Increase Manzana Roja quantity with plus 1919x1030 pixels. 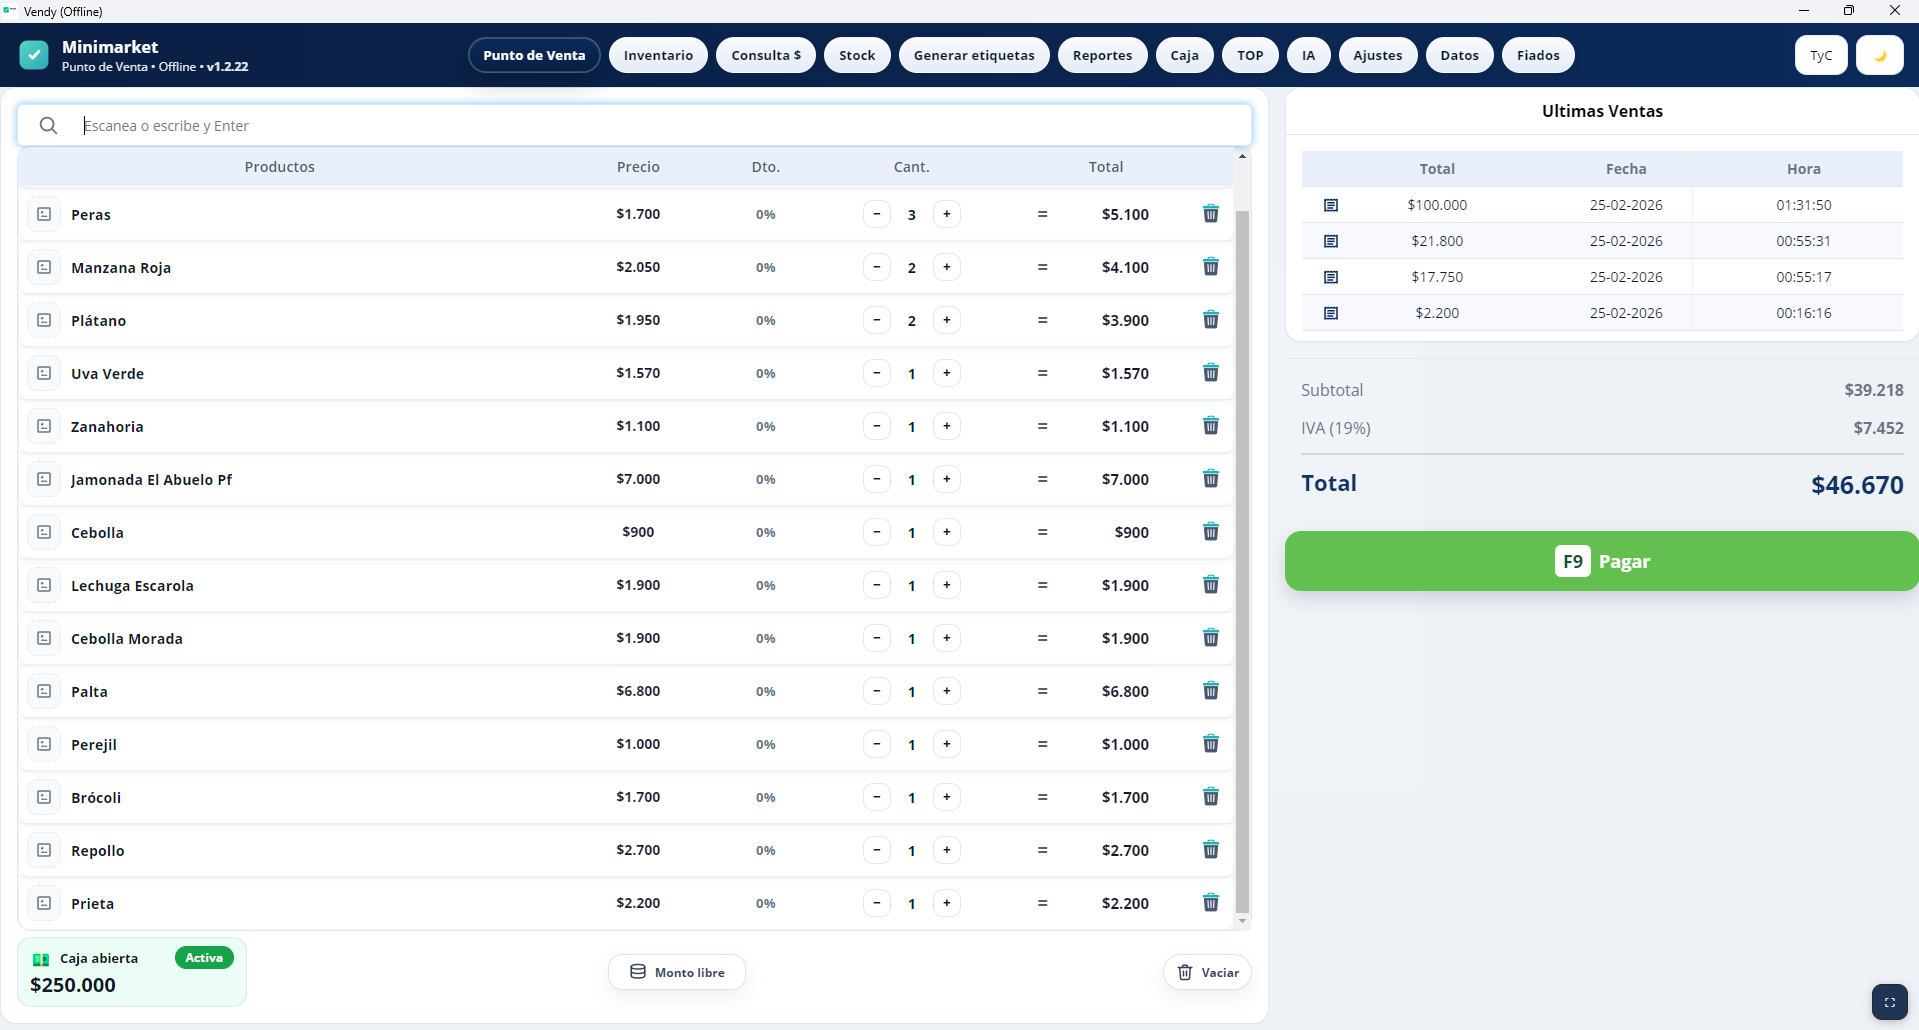946,267
